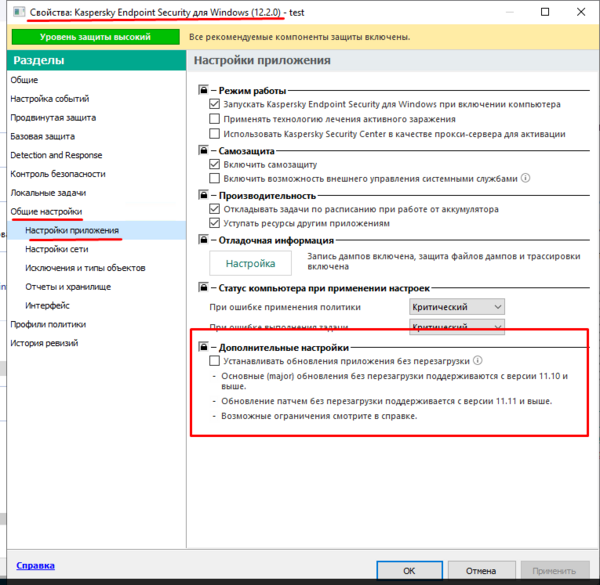Toggle lock icon for Производительность section
This screenshot has height=585, width=600.
coord(203,195)
